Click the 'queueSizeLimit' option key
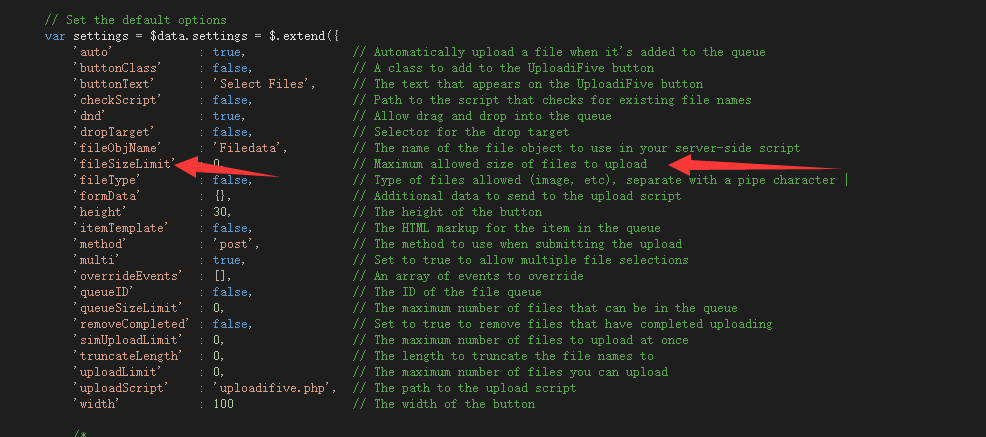The width and height of the screenshot is (986, 437). coord(126,308)
